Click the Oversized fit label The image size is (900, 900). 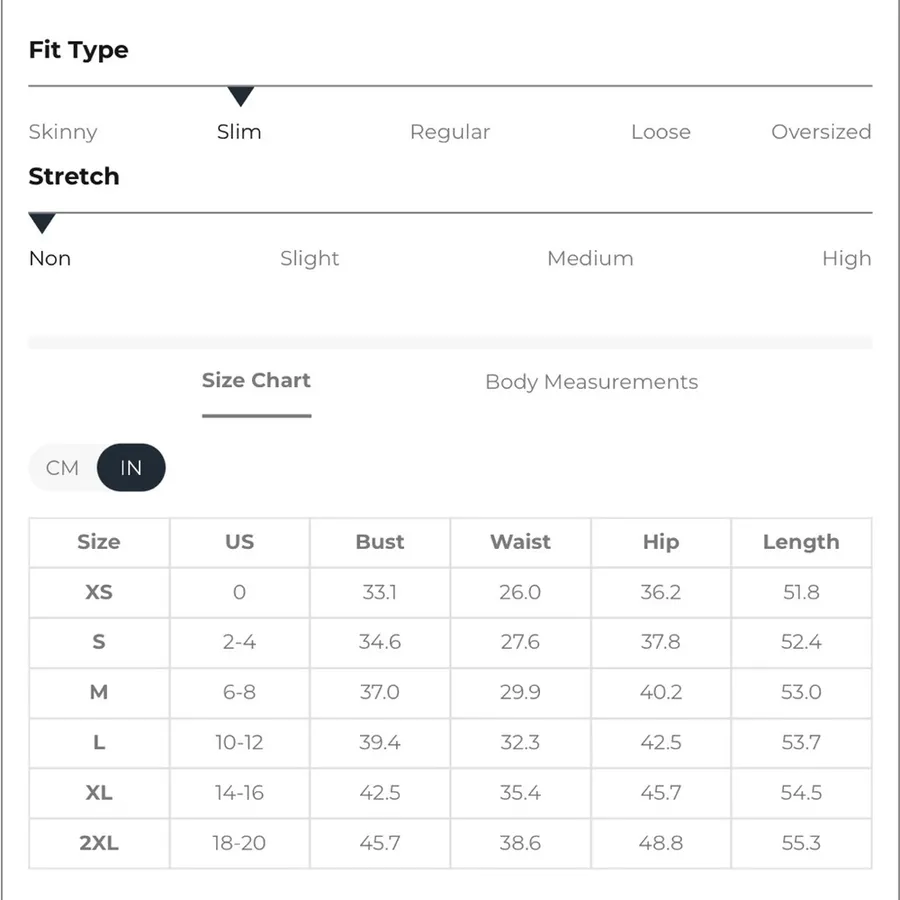click(821, 132)
